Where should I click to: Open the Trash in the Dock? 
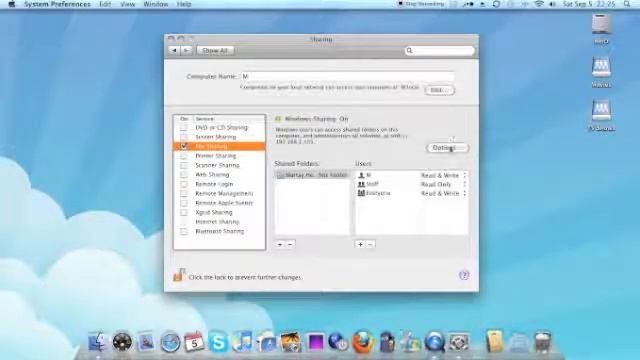[543, 342]
